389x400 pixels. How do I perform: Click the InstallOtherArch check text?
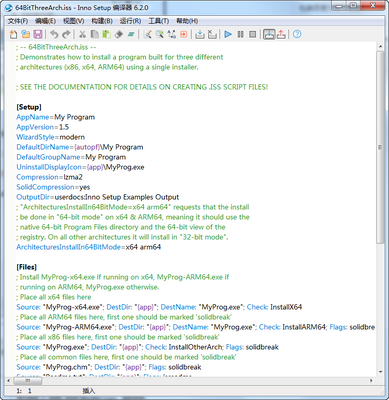195,347
